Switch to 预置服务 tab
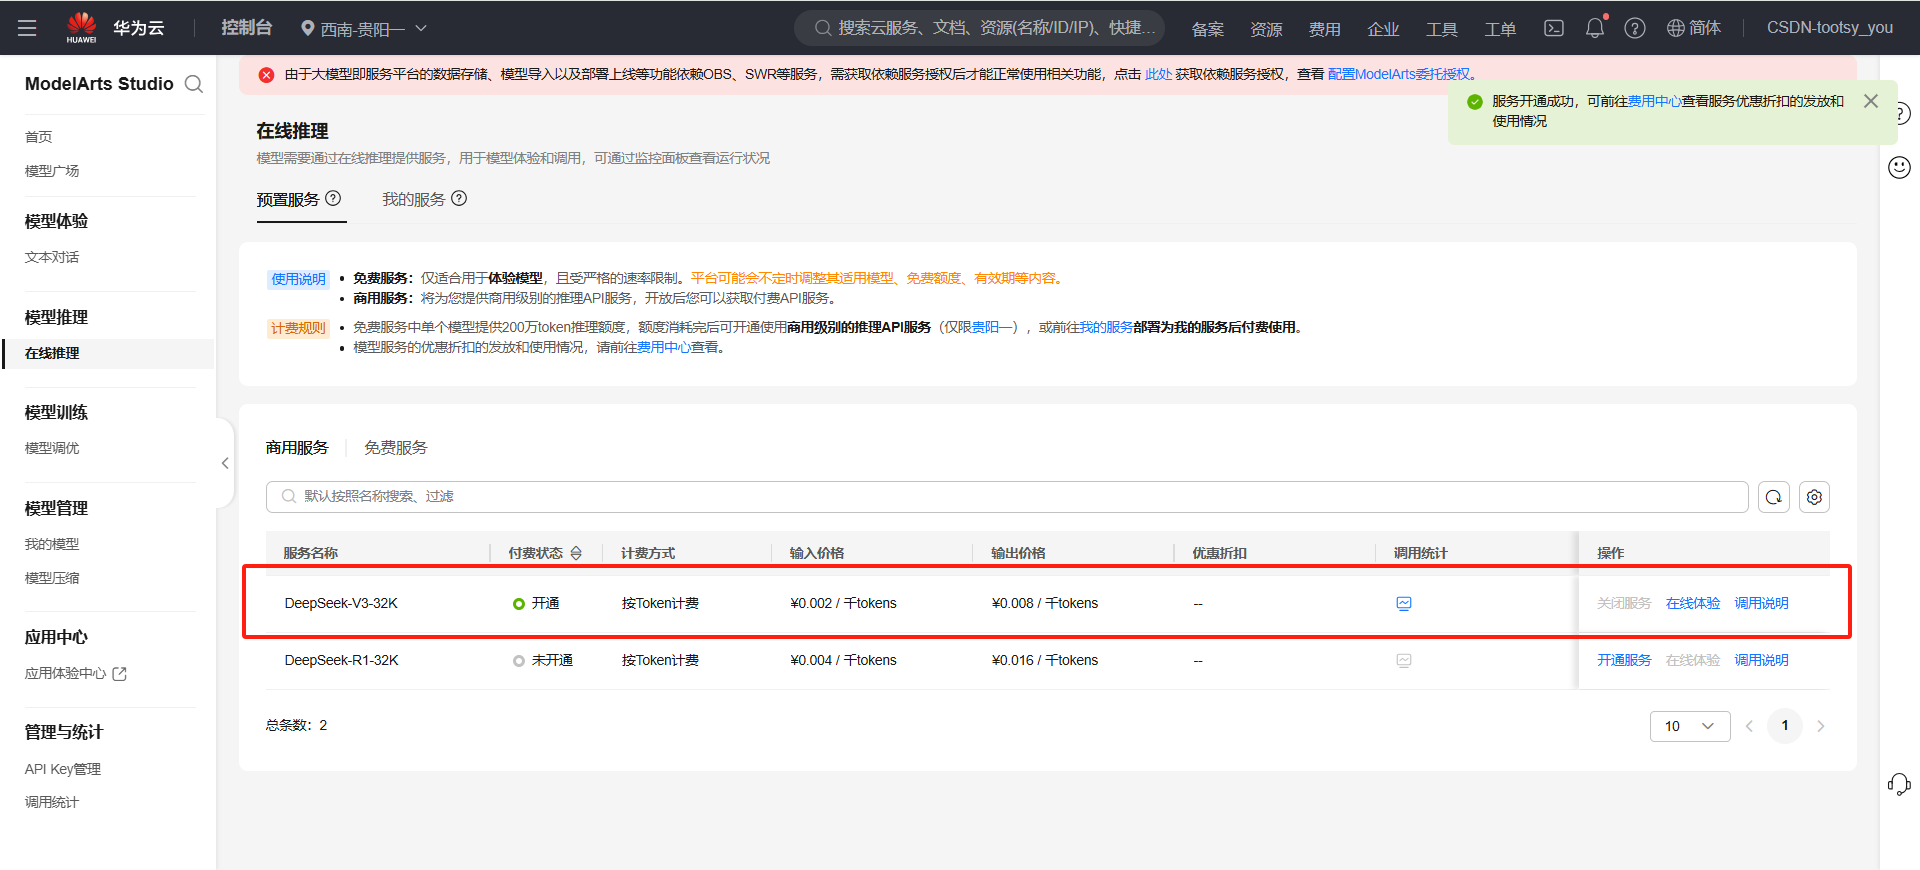The width and height of the screenshot is (1920, 870). pyautogui.click(x=288, y=199)
